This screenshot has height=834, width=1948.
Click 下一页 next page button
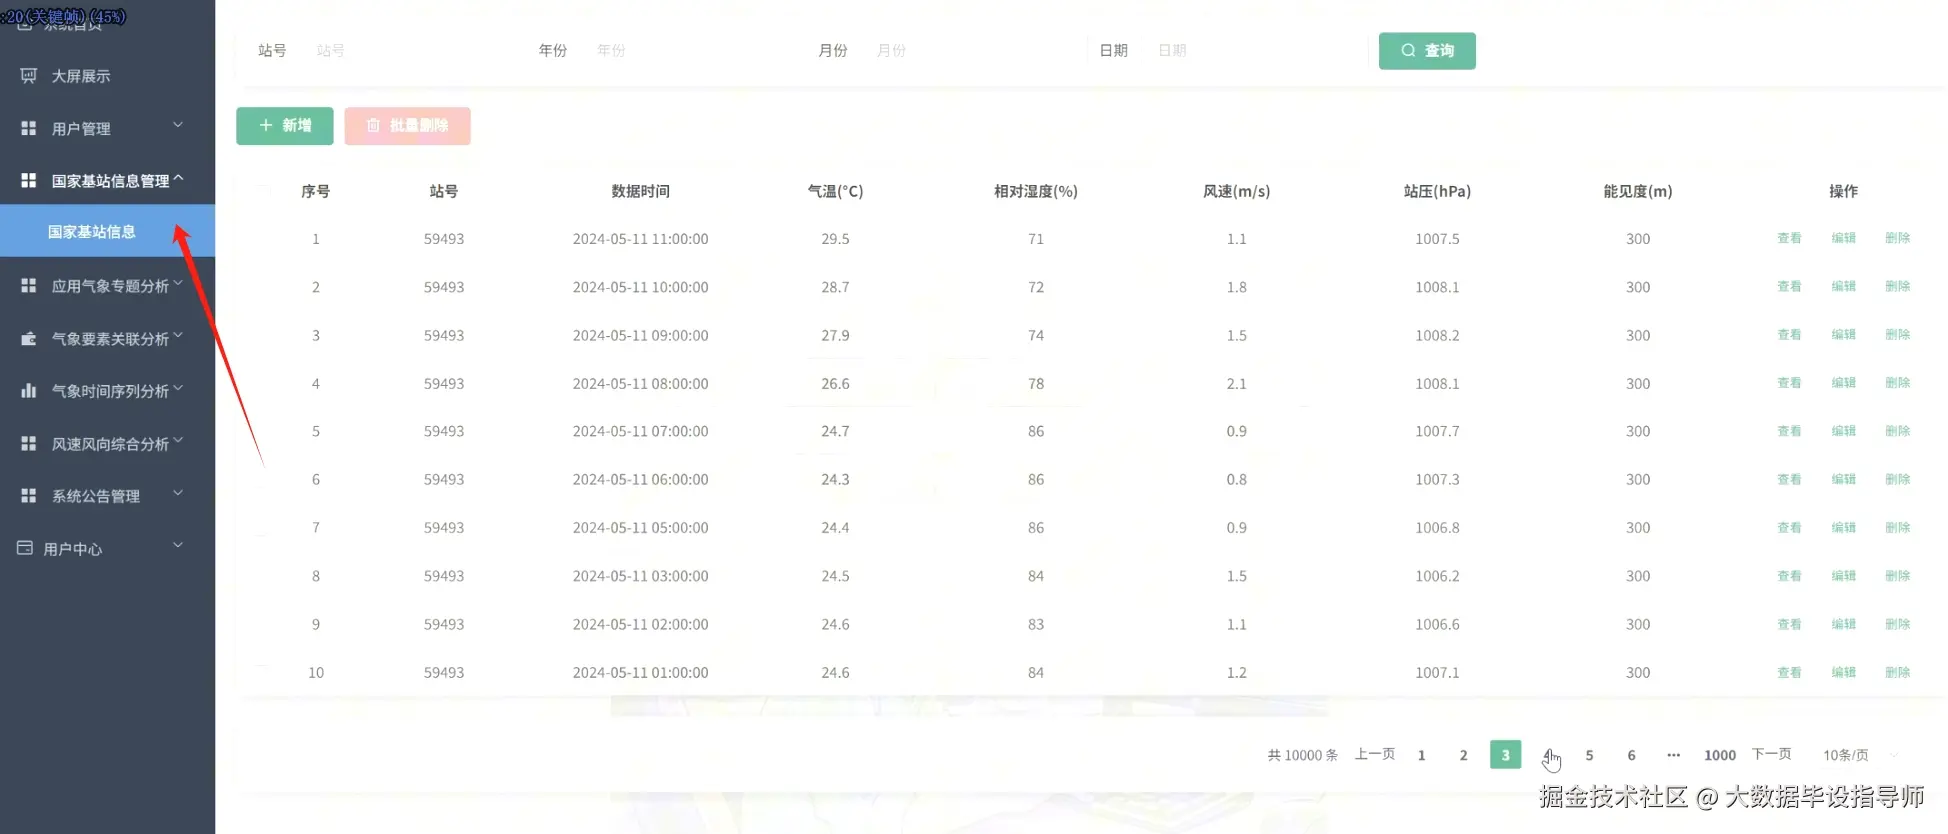tap(1771, 754)
